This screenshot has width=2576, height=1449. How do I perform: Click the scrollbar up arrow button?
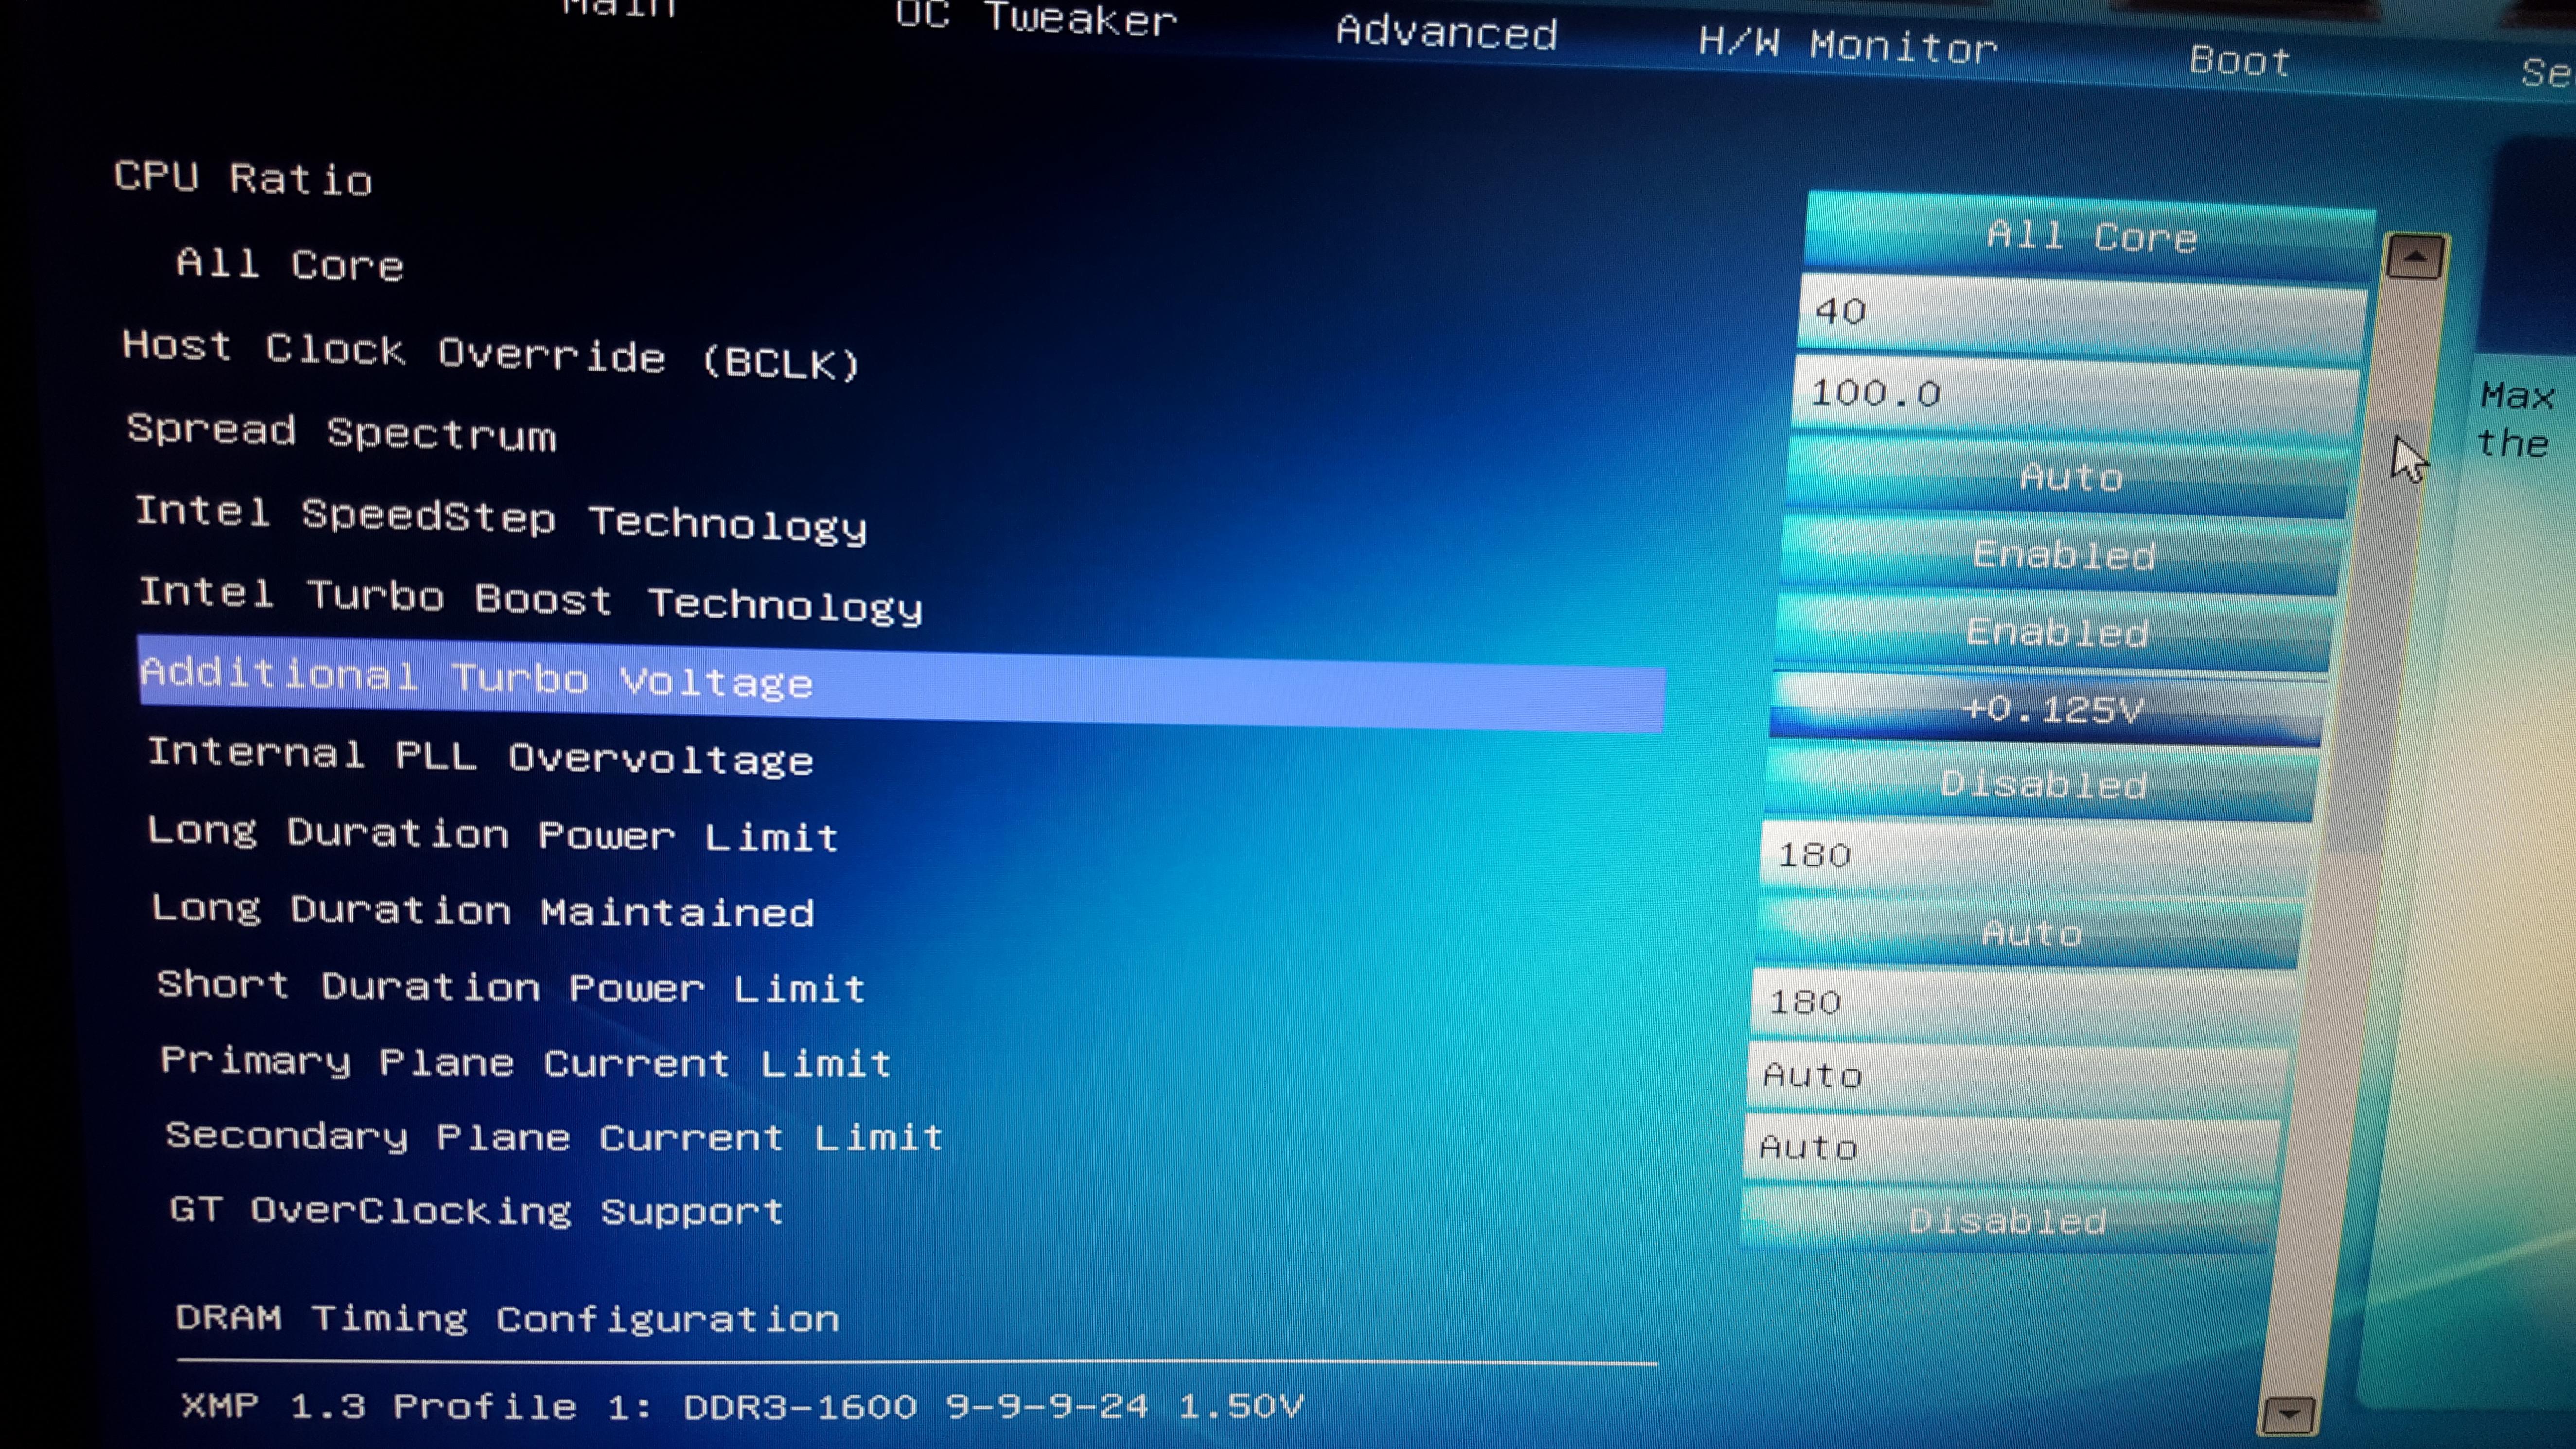2414,258
